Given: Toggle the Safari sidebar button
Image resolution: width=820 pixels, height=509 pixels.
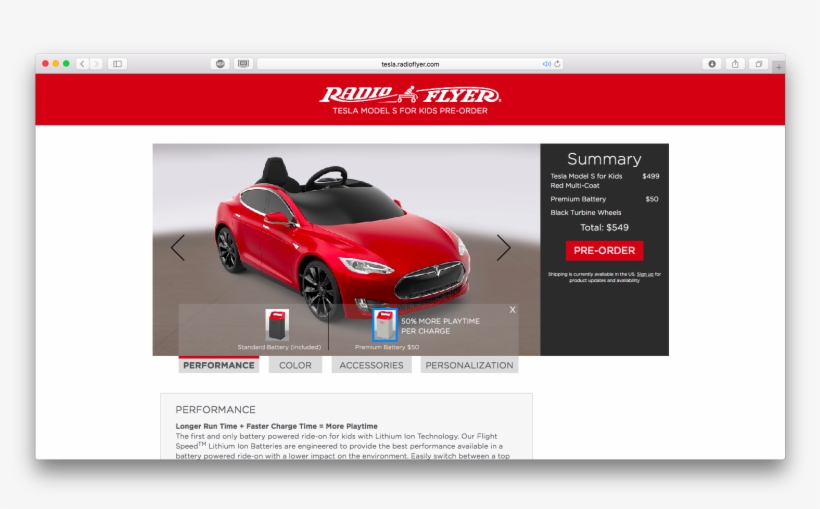Looking at the screenshot, I should pos(117,64).
